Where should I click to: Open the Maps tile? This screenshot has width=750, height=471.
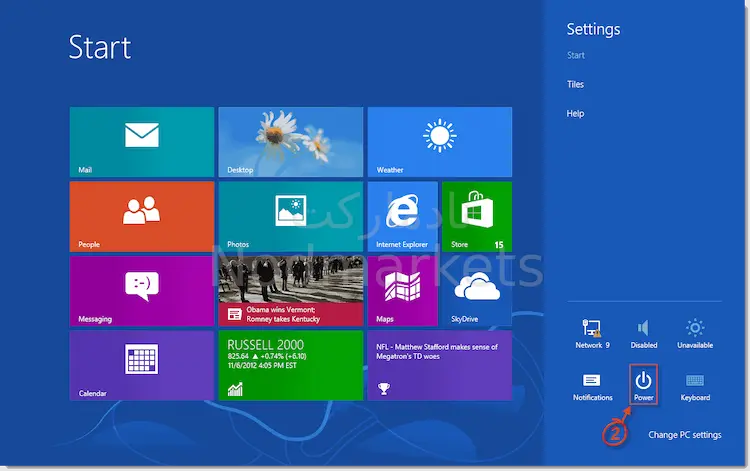402,290
